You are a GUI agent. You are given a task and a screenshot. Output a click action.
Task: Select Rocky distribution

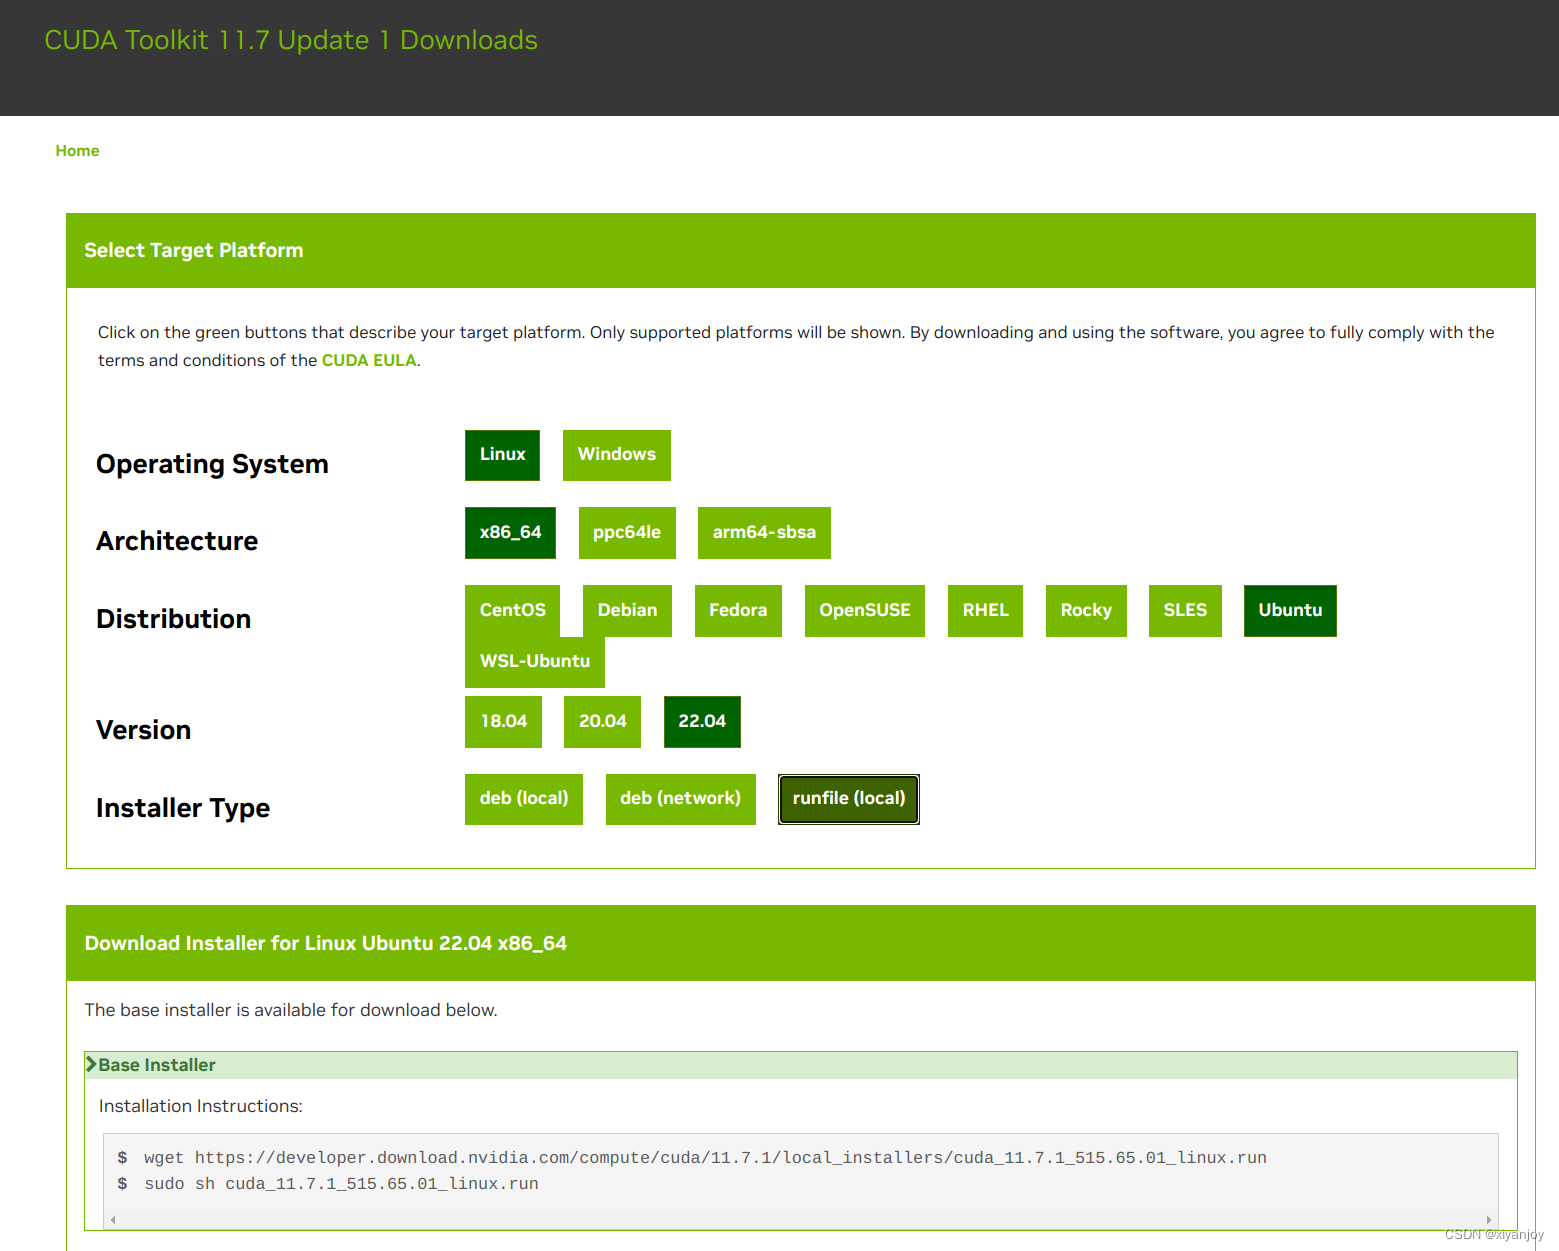coord(1086,611)
